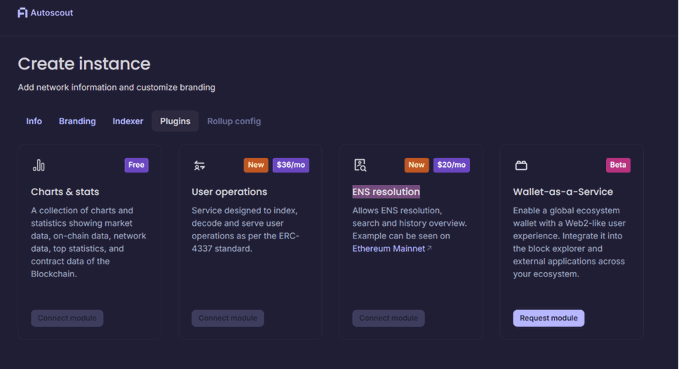Click the Charts & stats description text

(88, 242)
